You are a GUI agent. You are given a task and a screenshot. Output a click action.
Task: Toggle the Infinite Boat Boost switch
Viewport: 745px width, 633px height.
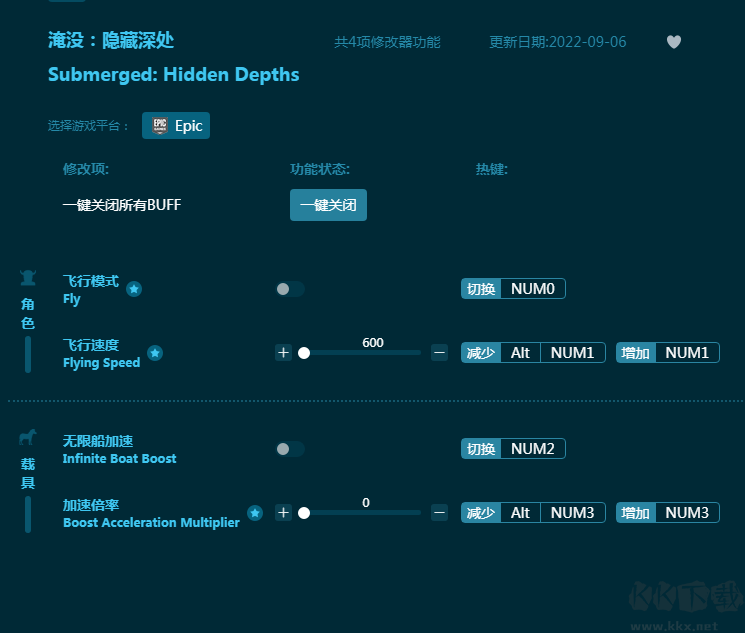[x=290, y=449]
